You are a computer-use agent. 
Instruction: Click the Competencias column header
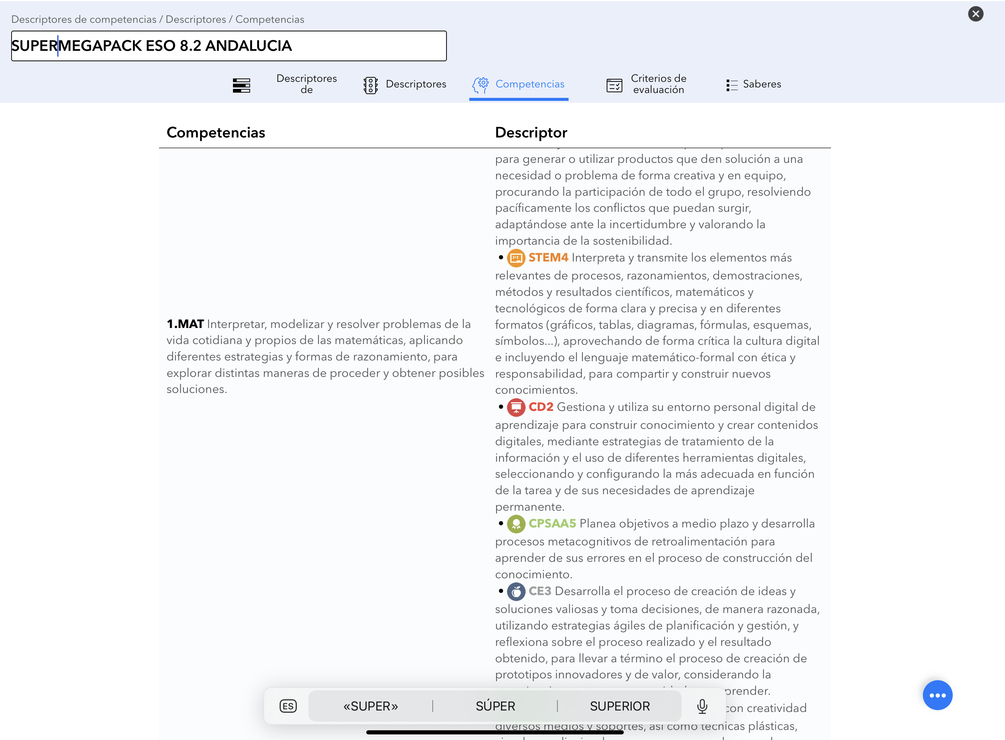215,133
